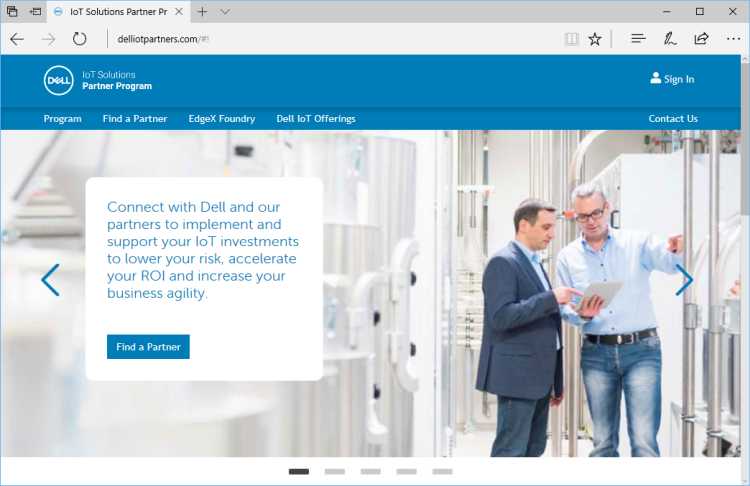Go back using browser back arrow

click(17, 39)
